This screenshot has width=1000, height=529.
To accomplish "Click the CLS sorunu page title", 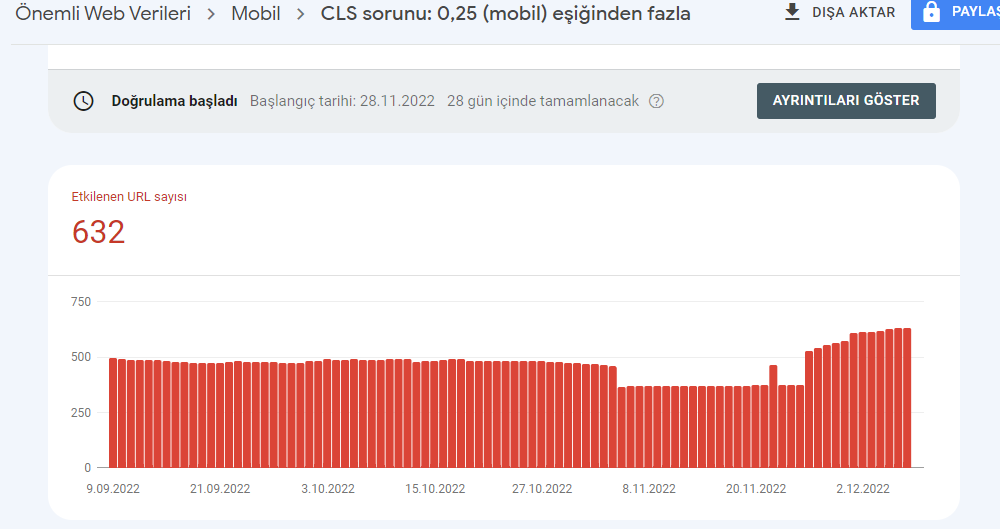I will 505,13.
